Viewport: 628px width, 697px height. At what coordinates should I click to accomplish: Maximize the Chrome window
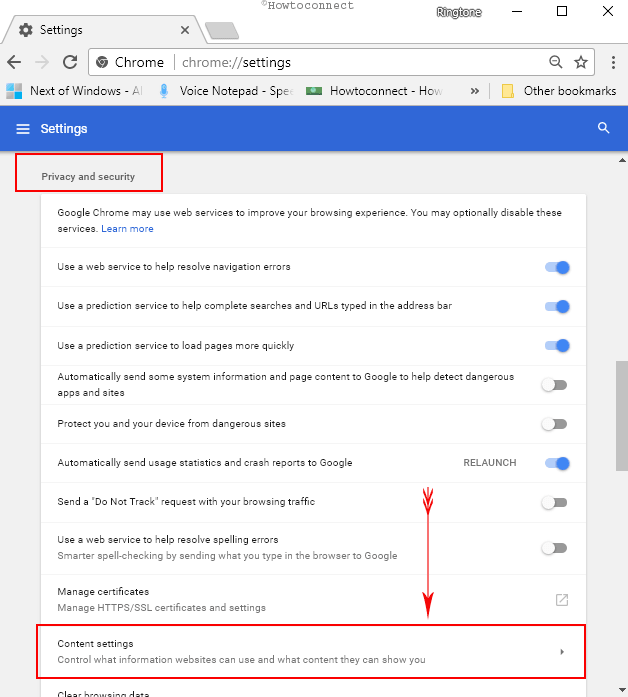pyautogui.click(x=562, y=11)
